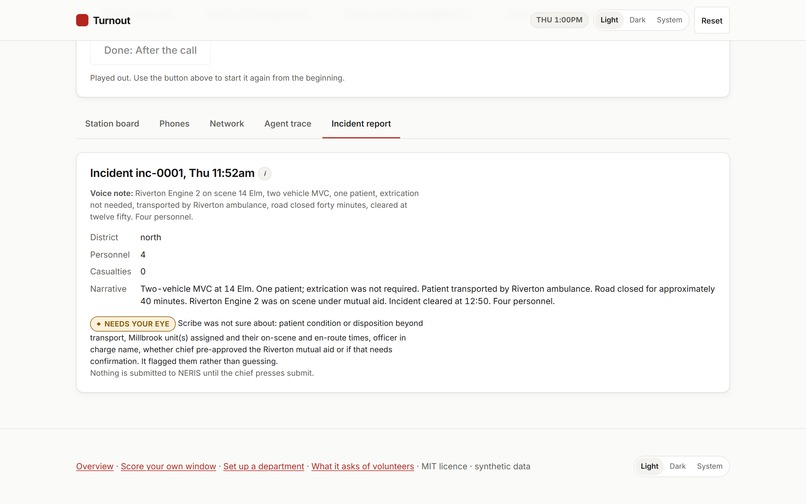Click the Played out message text
Image resolution: width=806 pixels, height=504 pixels.
coord(217,78)
